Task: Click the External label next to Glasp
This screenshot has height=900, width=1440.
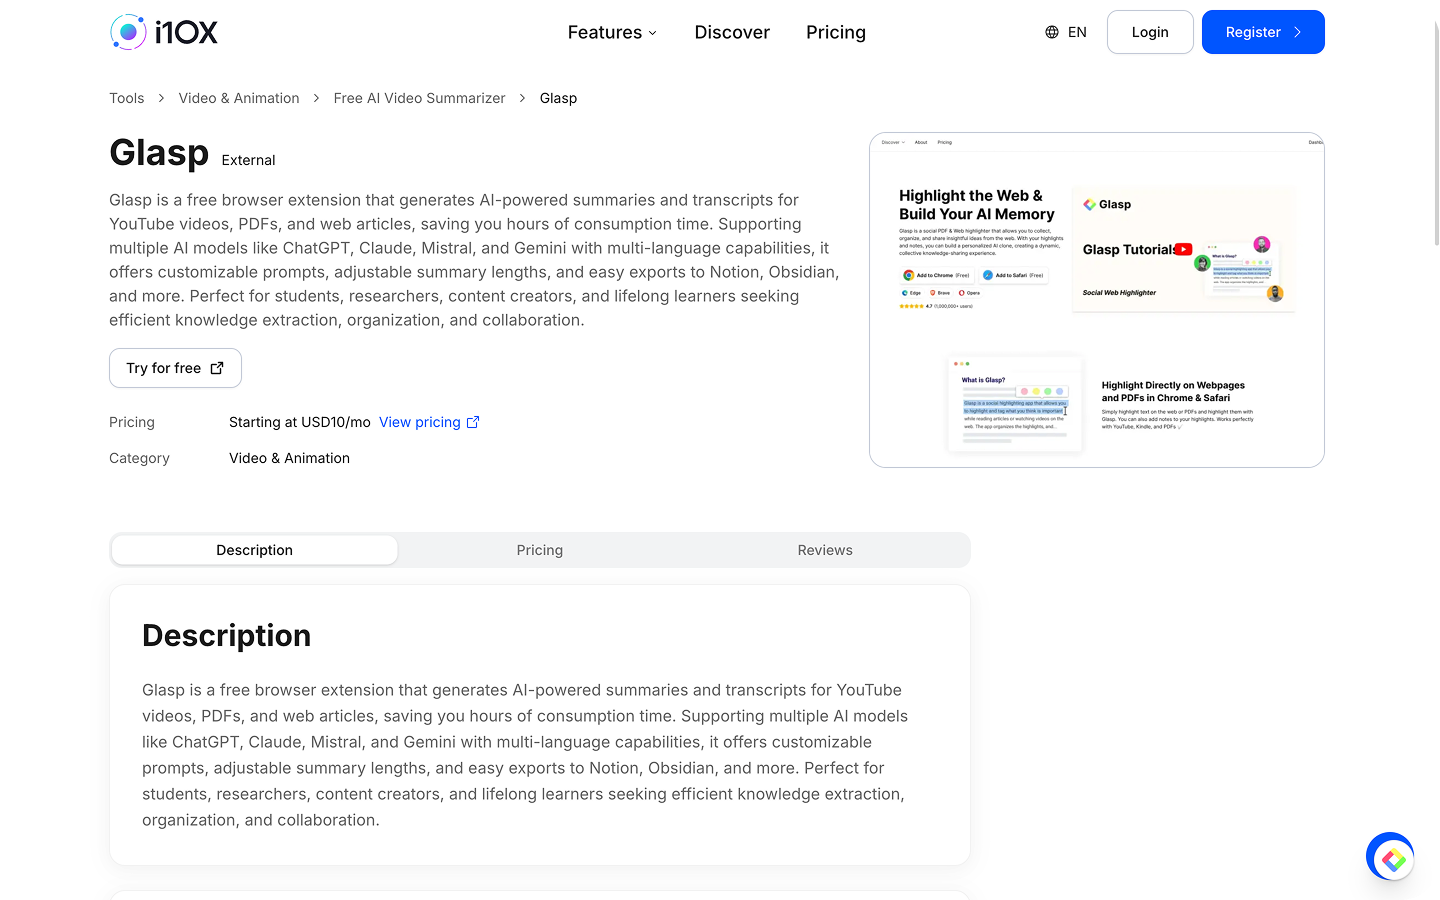Action: pos(248,160)
